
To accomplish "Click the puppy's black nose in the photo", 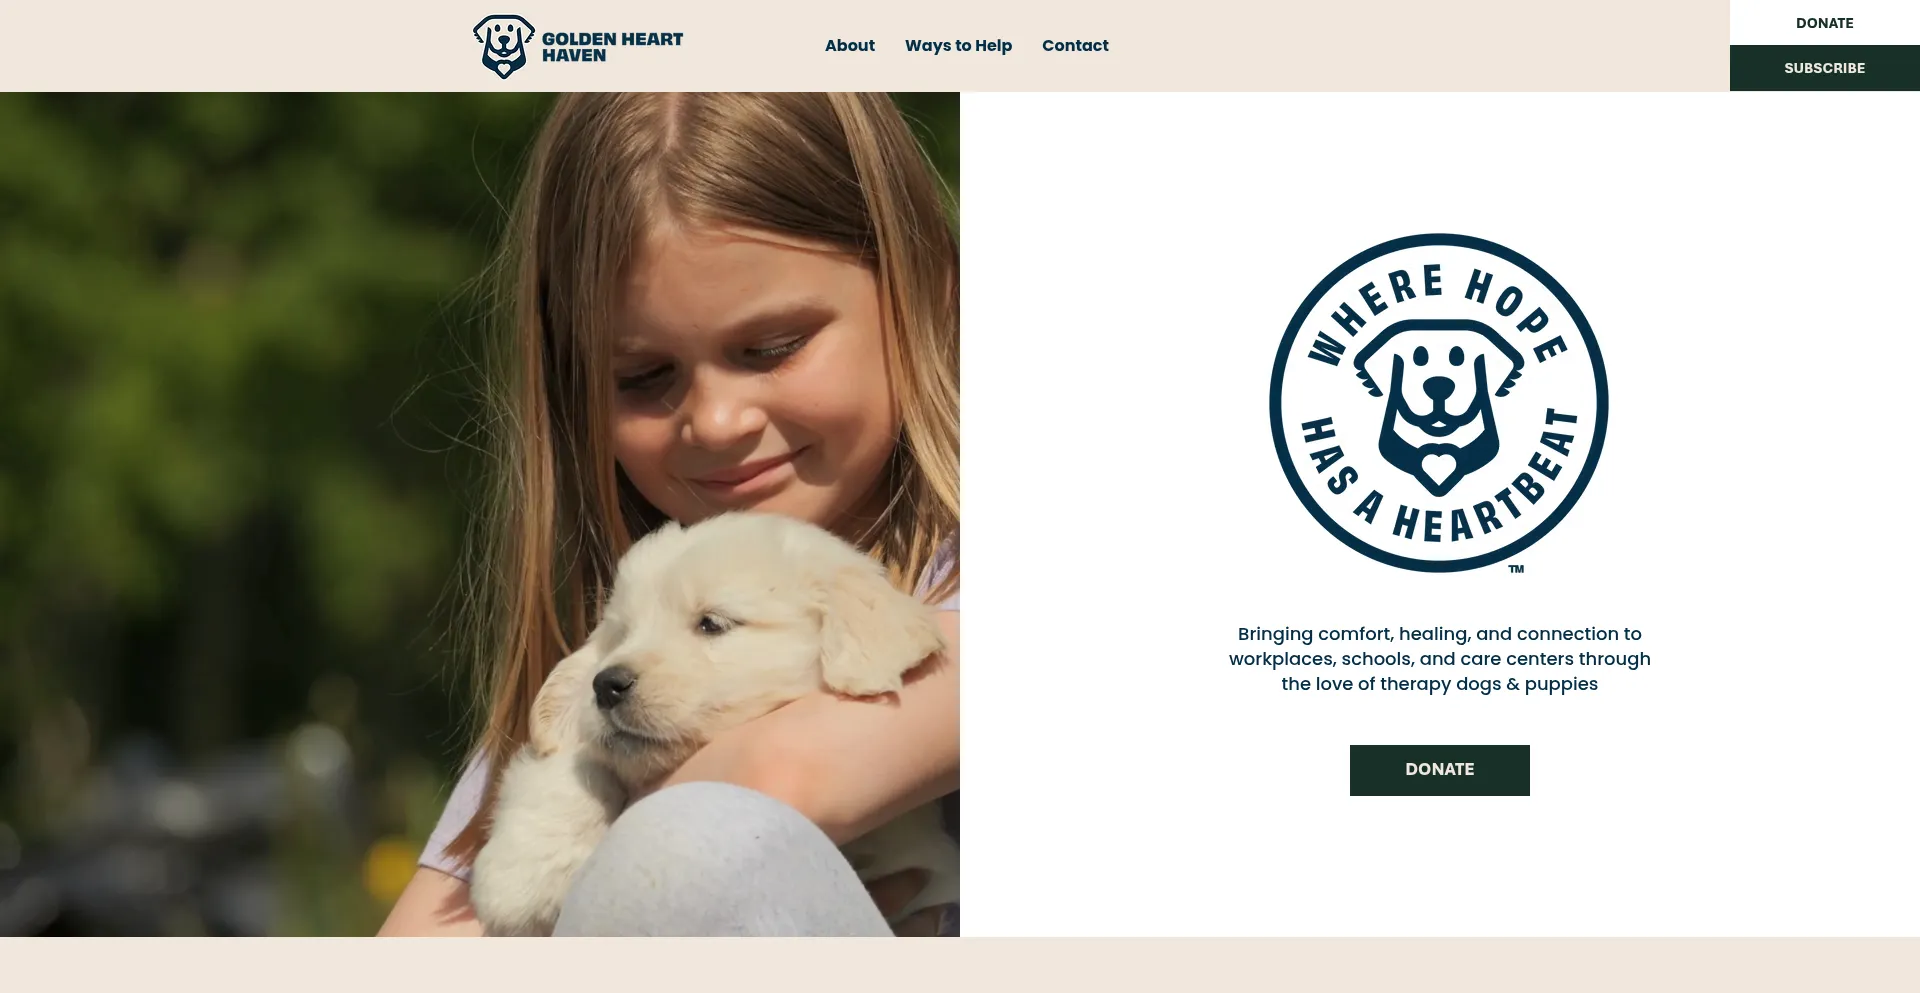I will tap(612, 686).
